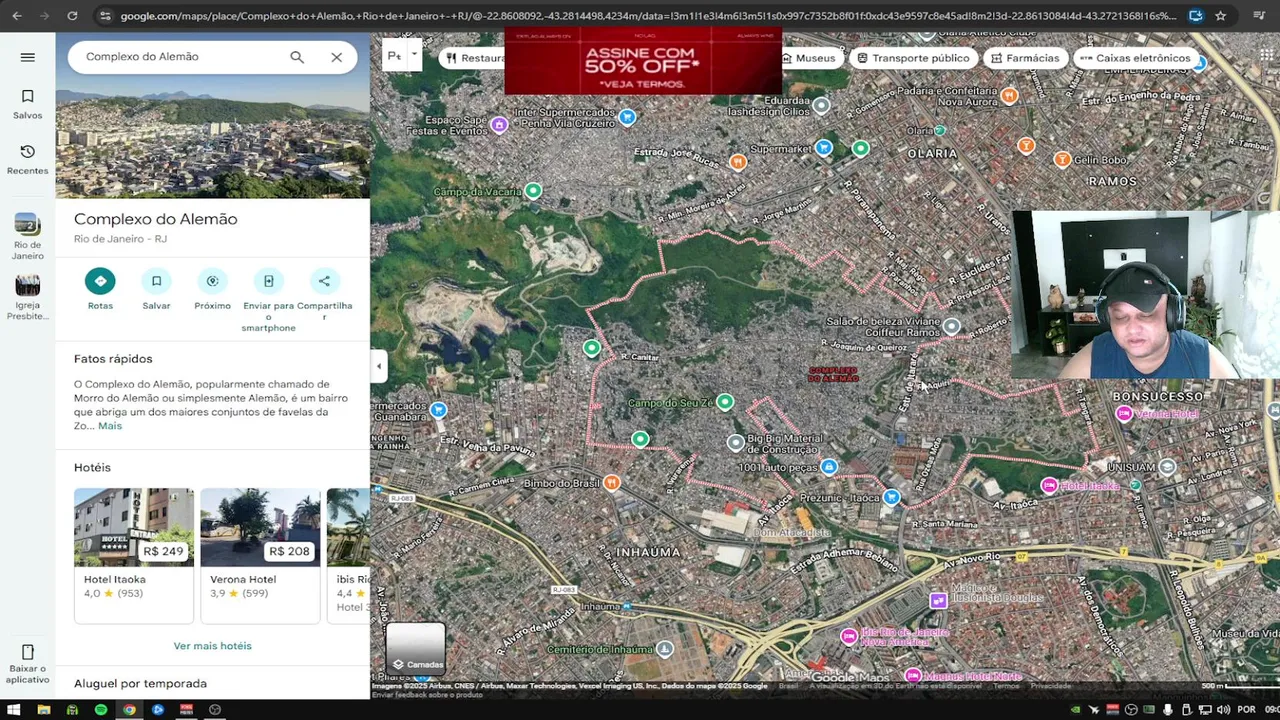Click the Verona Hotel map pin
This screenshot has height=720, width=1280.
point(1123,414)
